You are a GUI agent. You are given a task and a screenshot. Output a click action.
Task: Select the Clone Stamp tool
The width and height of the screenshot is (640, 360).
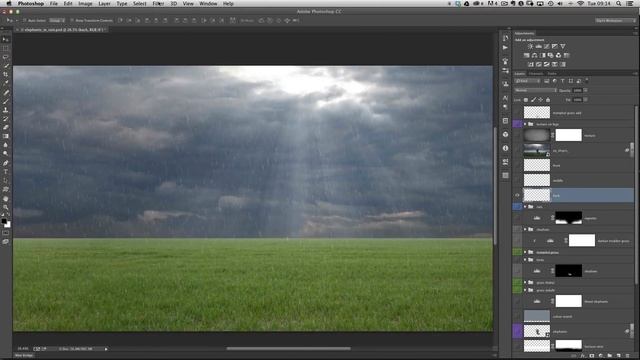click(5, 110)
